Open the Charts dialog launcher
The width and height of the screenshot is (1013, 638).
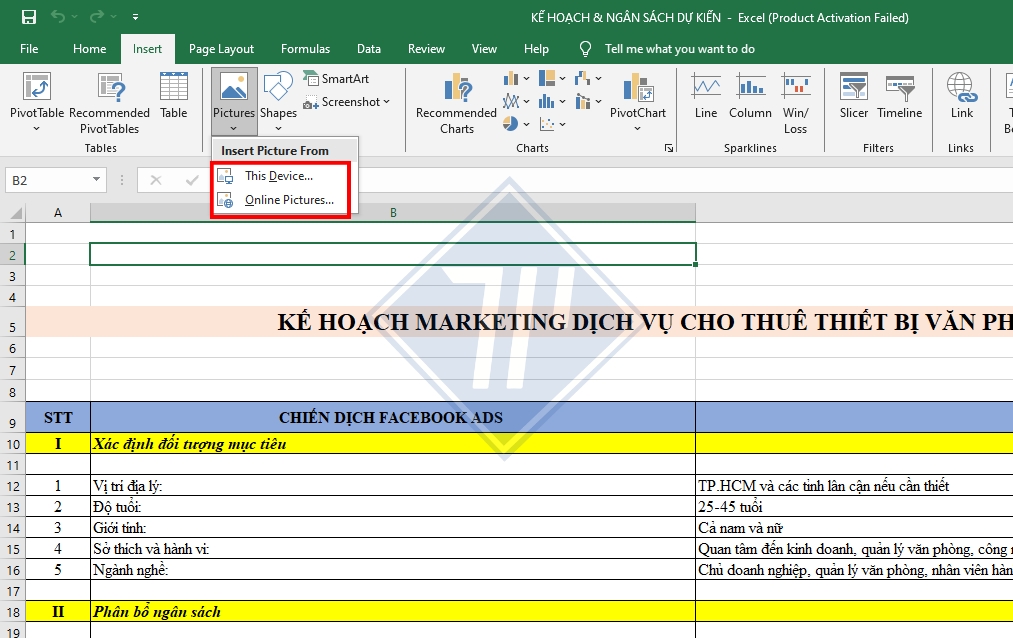point(667,148)
